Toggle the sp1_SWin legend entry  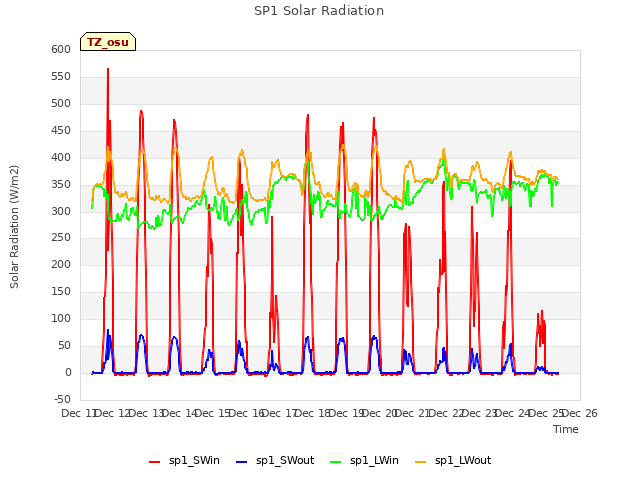[x=184, y=461]
